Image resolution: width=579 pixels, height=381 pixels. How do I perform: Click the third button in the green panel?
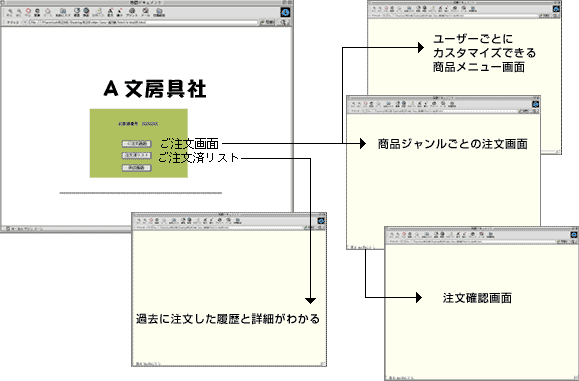coord(137,168)
